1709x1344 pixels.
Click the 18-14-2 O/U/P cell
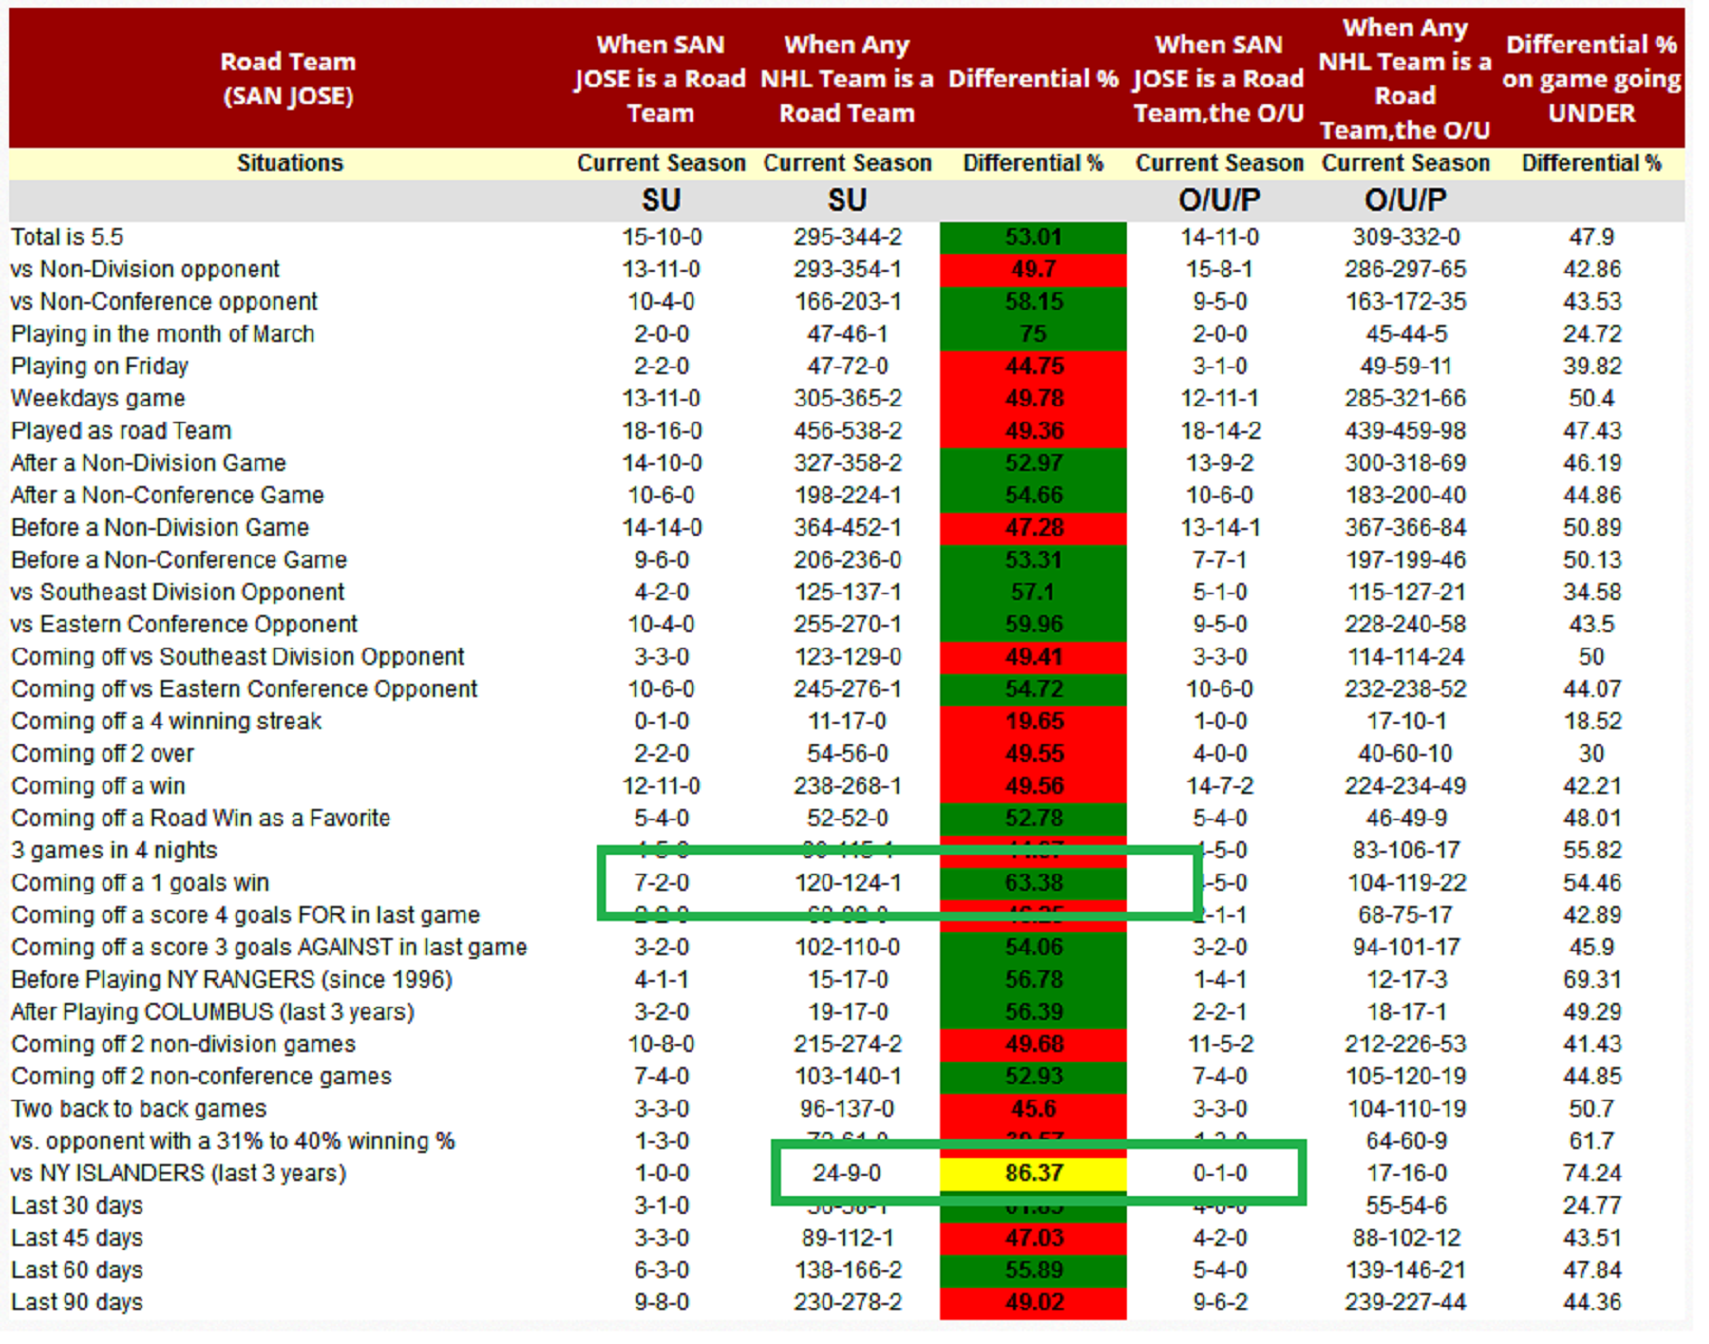[x=1220, y=431]
